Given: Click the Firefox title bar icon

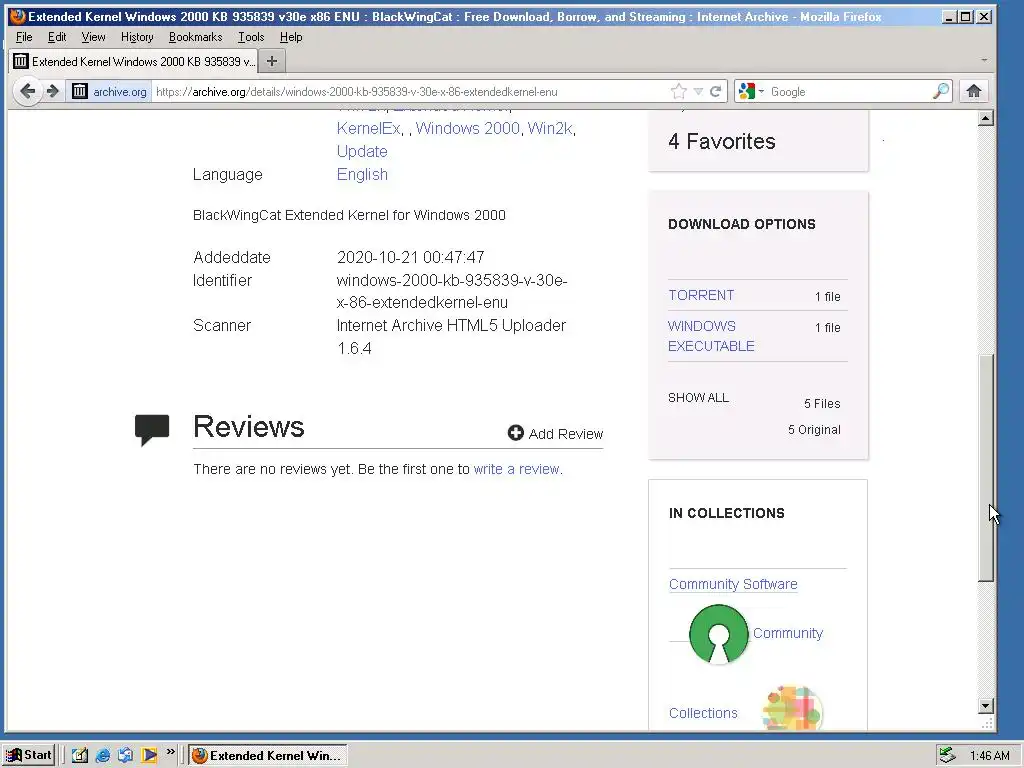Looking at the screenshot, I should (18, 16).
